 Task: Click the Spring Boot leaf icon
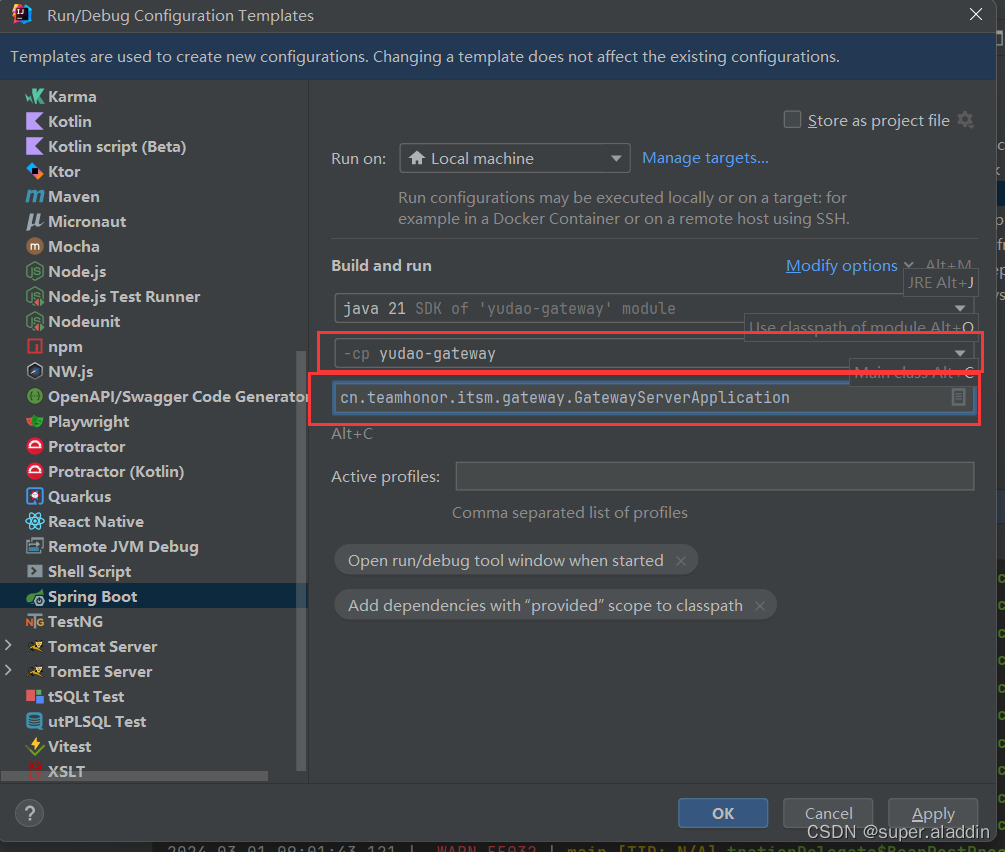(x=35, y=597)
